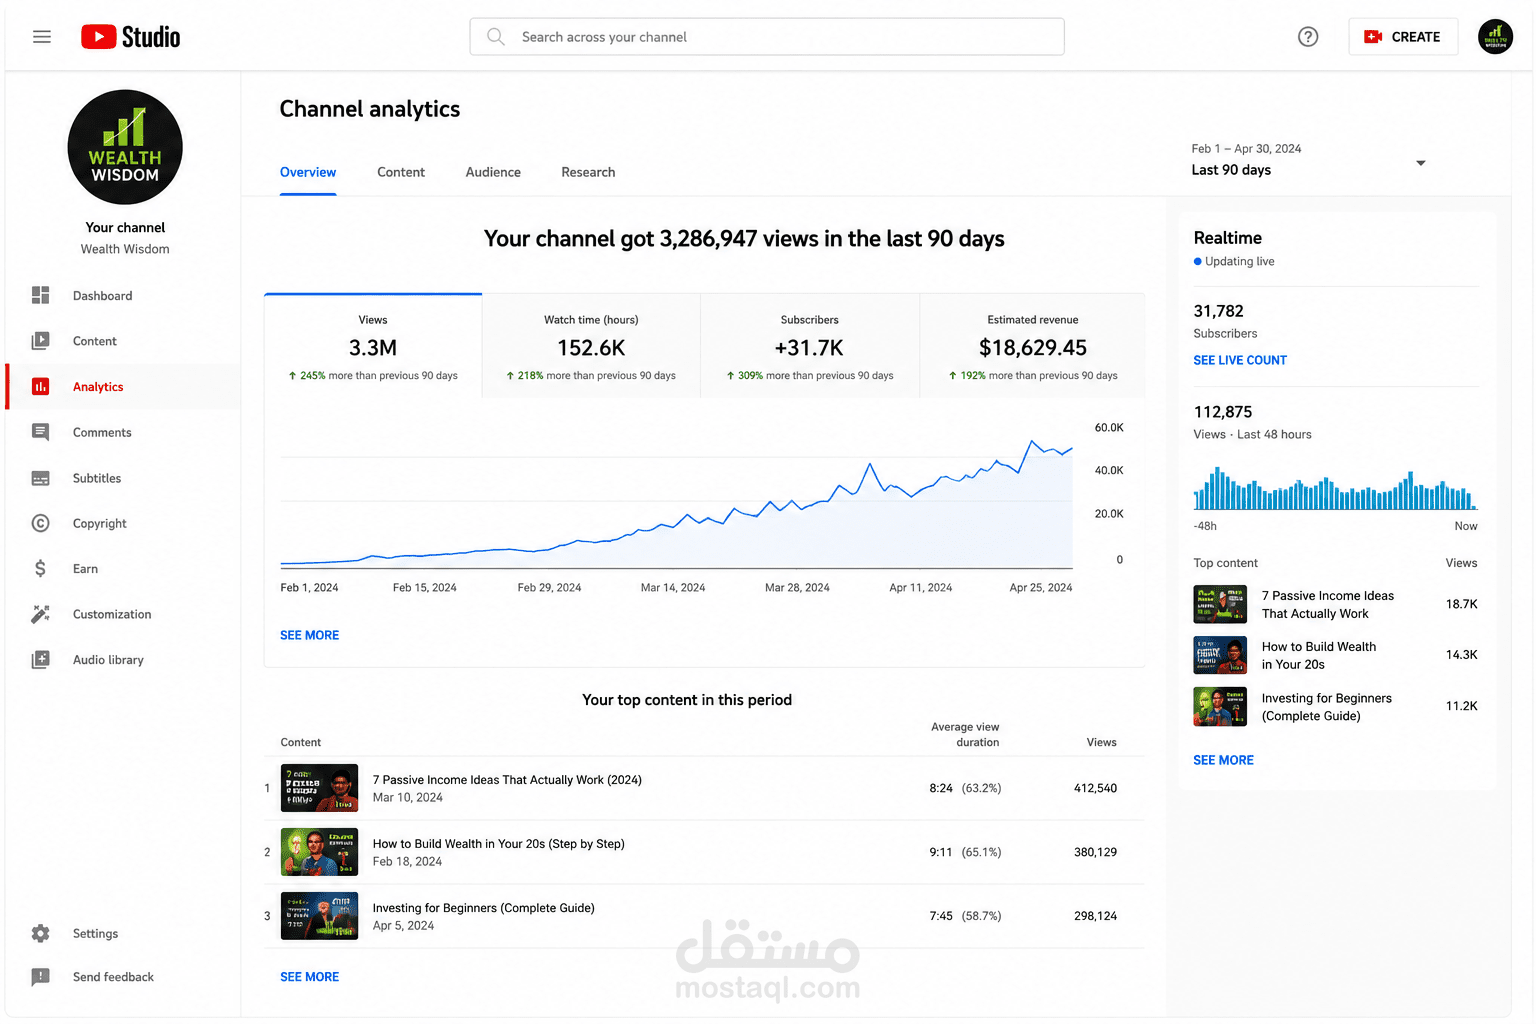Click SEE LIVE COUNT link
The width and height of the screenshot is (1536, 1024).
(x=1240, y=360)
